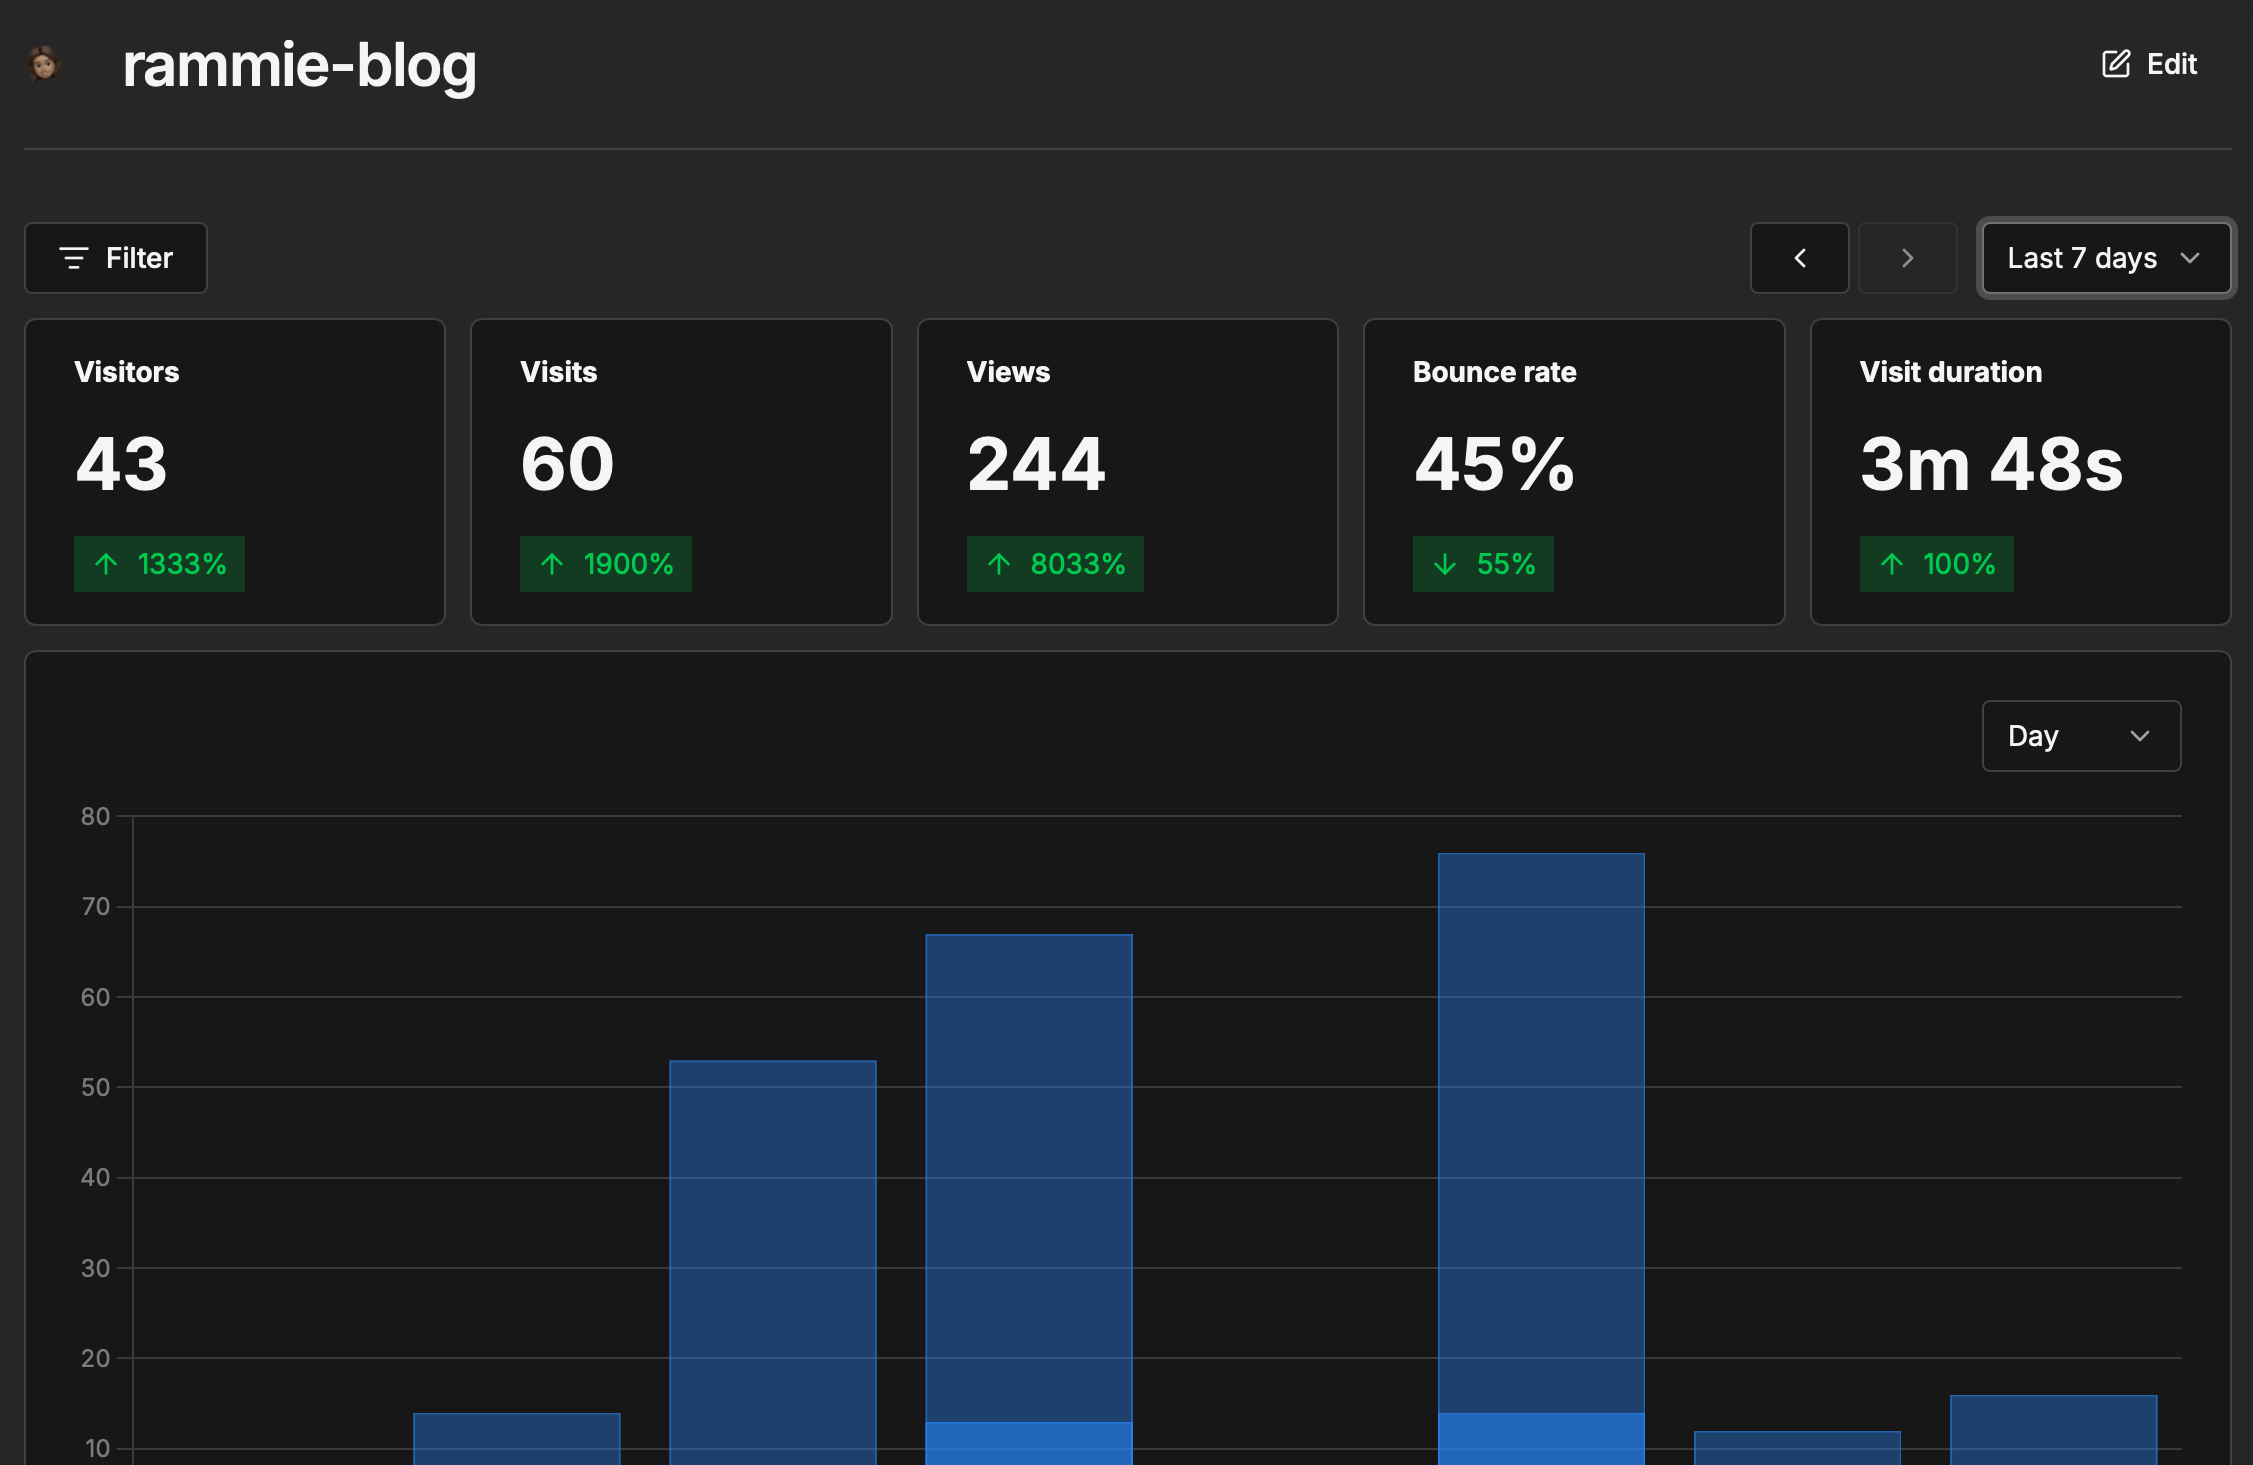Expand the Last 7 days dropdown
This screenshot has width=2253, height=1465.
coord(2105,258)
